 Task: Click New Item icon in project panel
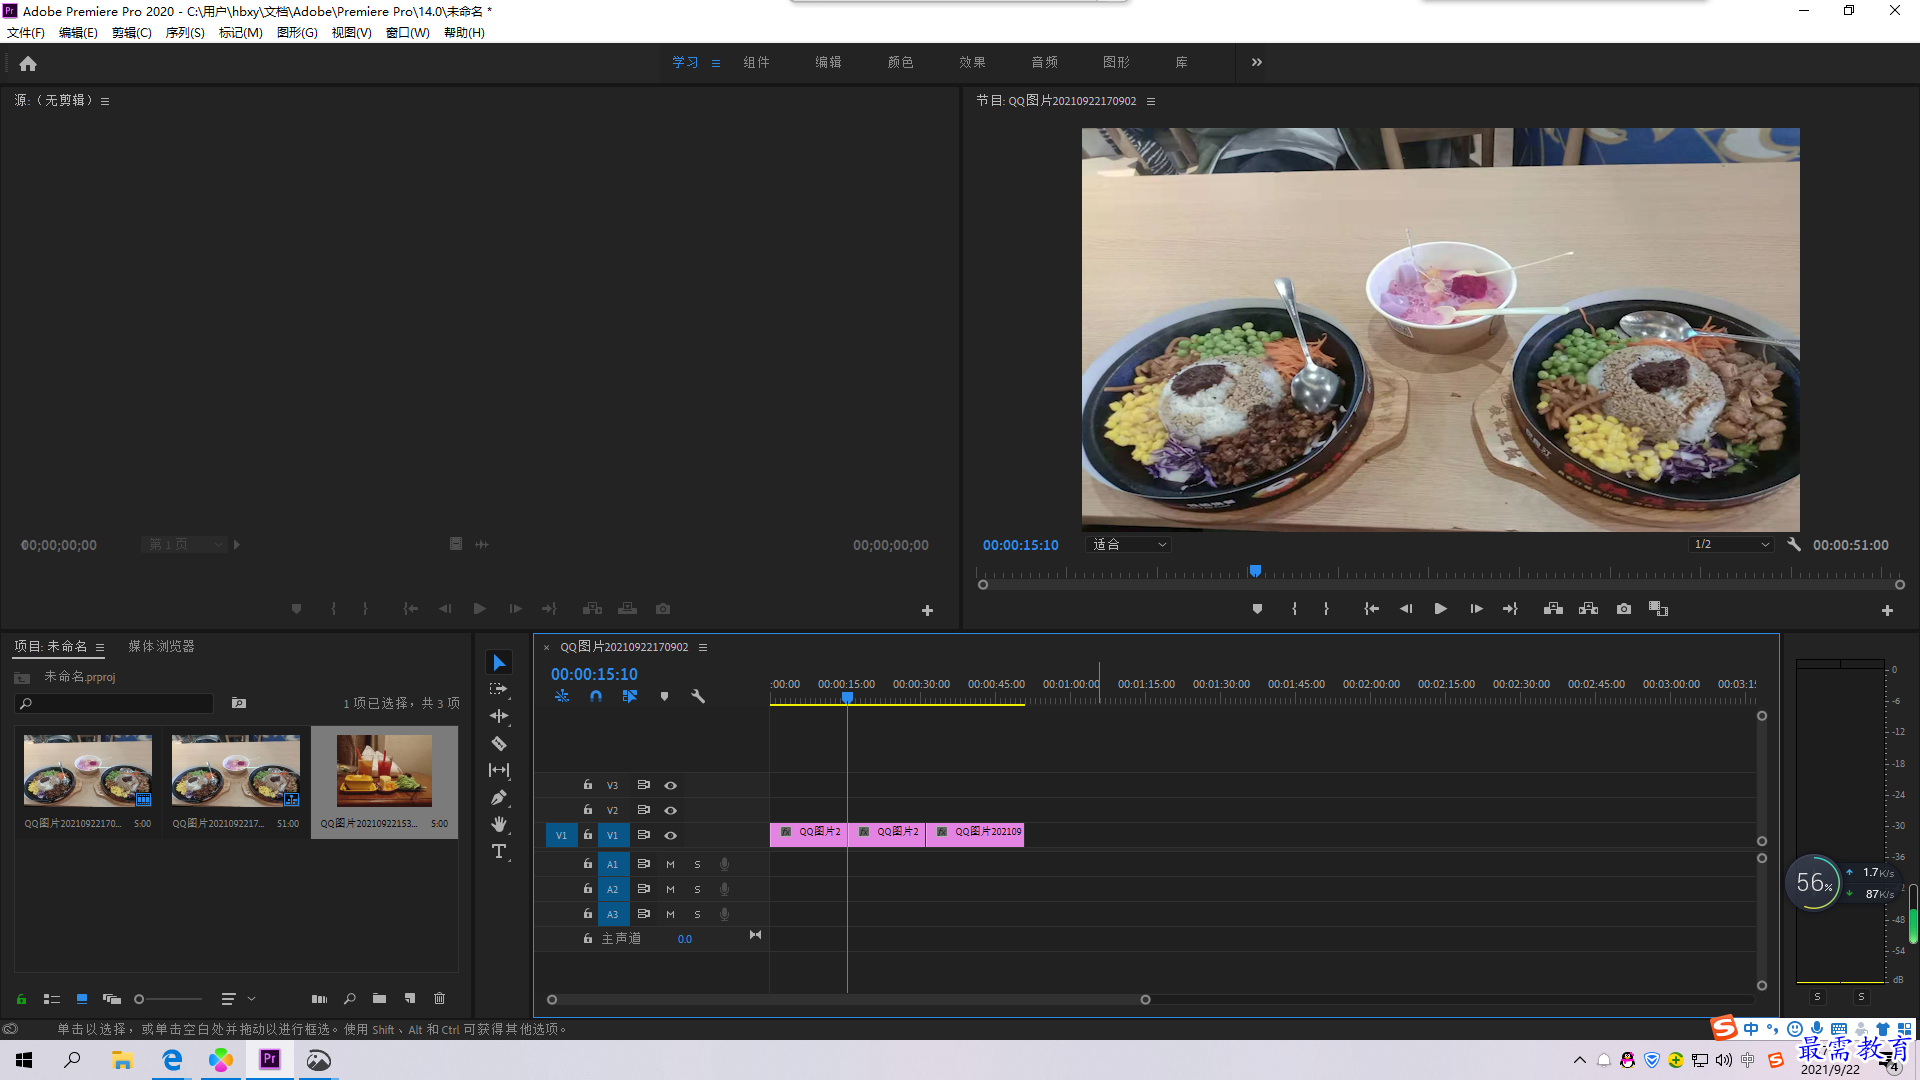(x=409, y=998)
